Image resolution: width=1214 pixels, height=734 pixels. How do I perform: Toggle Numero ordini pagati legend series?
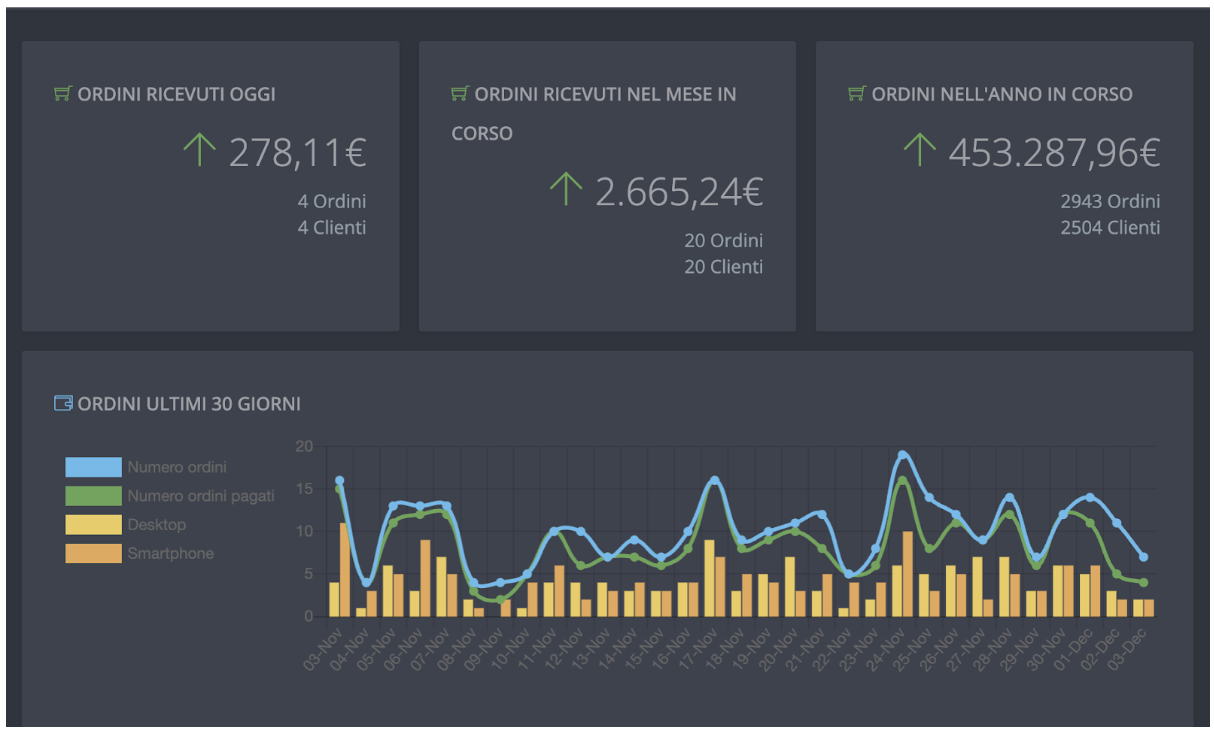(170, 496)
